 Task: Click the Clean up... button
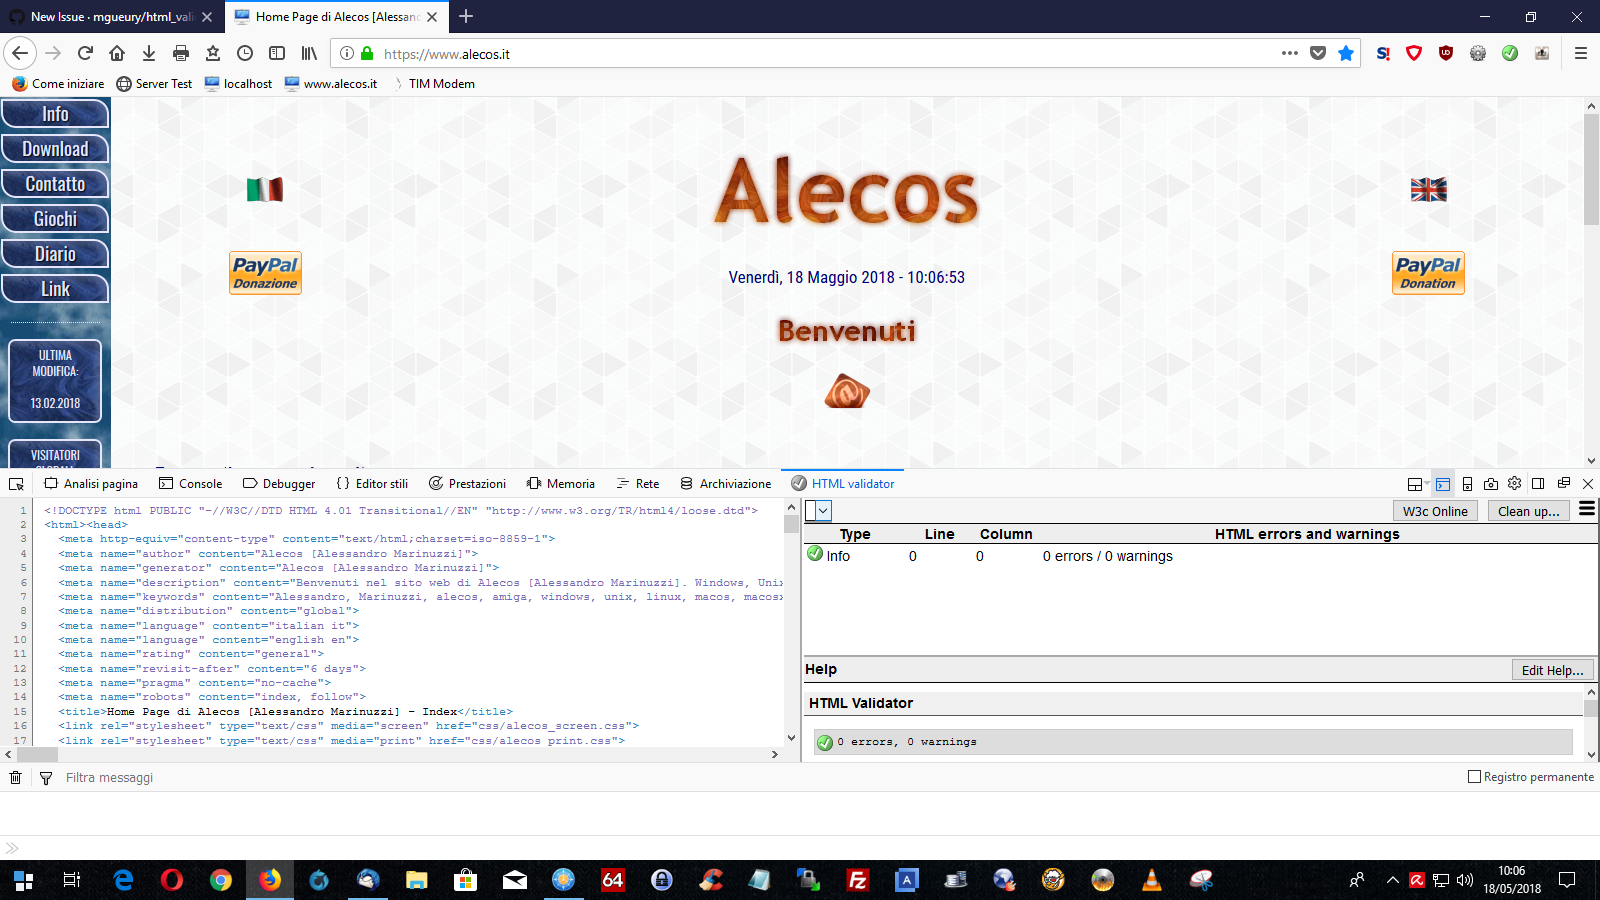(1528, 511)
